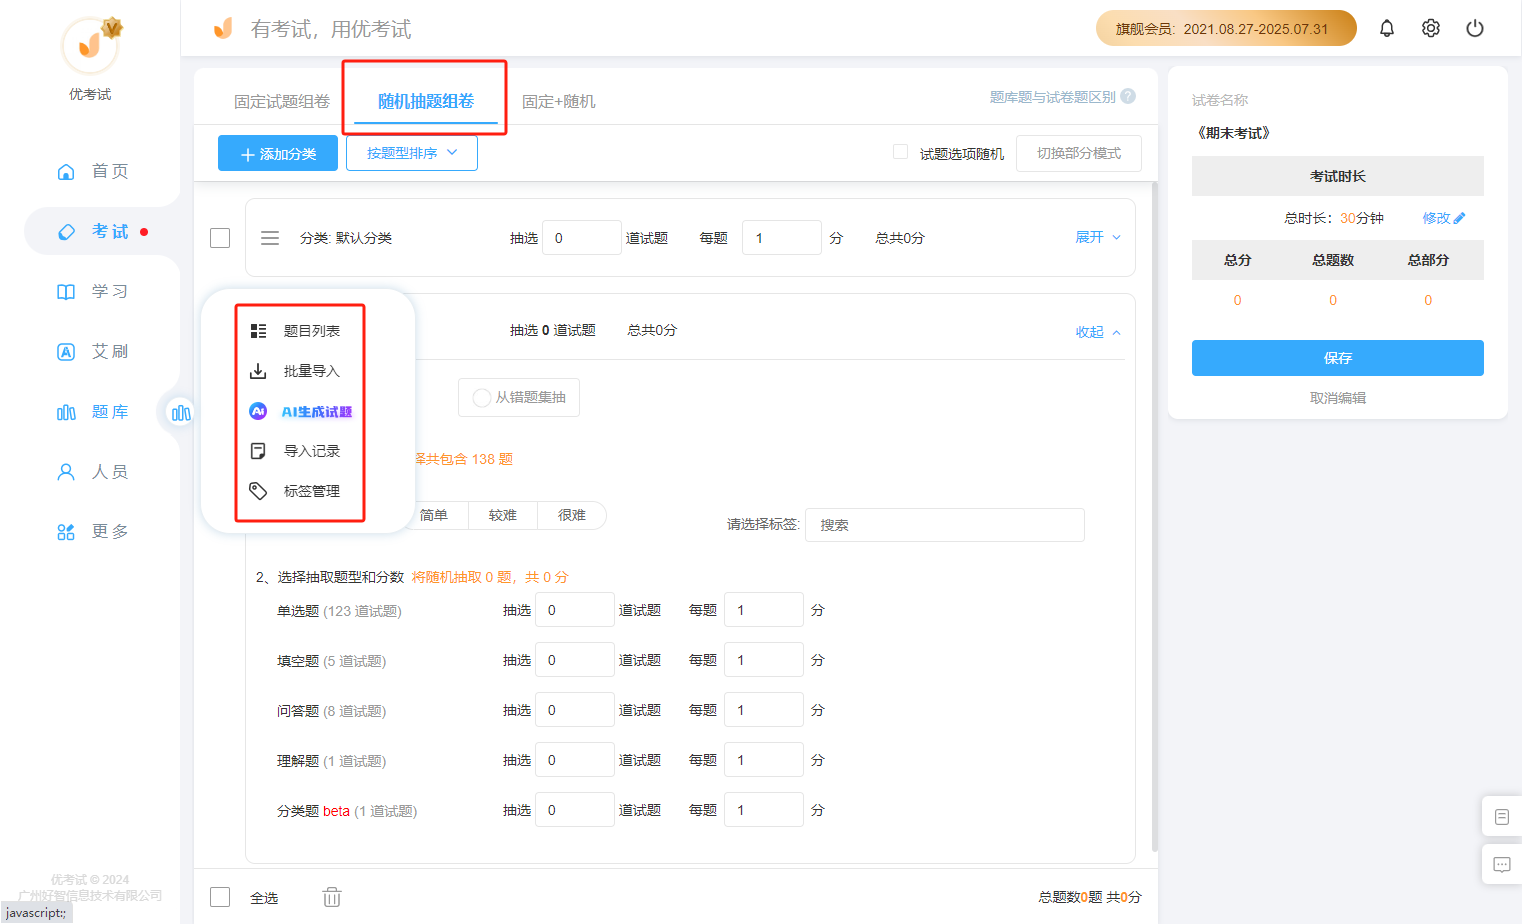Open settings gear in header
The image size is (1522, 924).
coord(1430,28)
